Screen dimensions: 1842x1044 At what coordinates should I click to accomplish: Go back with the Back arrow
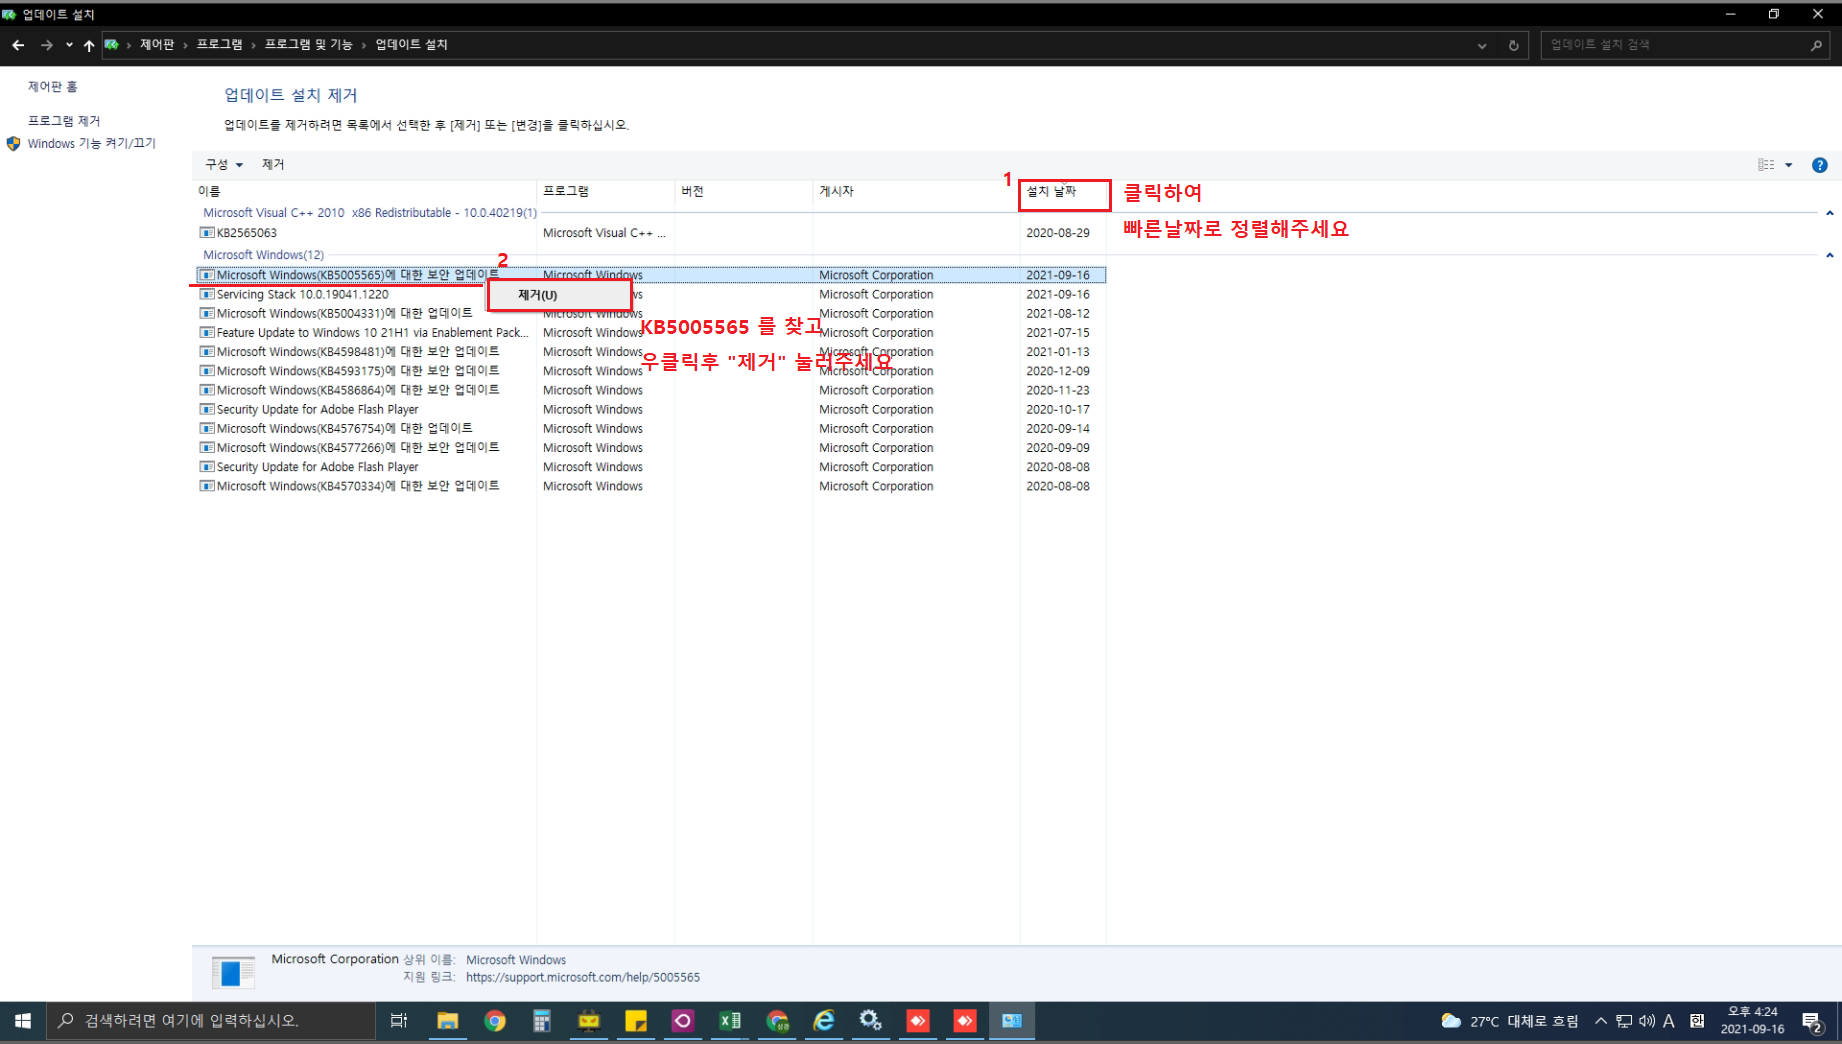coord(18,45)
